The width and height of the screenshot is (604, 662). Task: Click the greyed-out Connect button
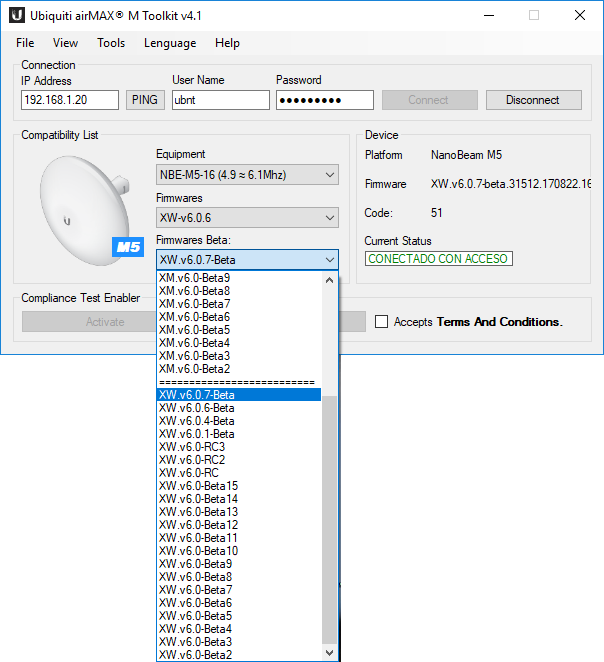tap(430, 100)
